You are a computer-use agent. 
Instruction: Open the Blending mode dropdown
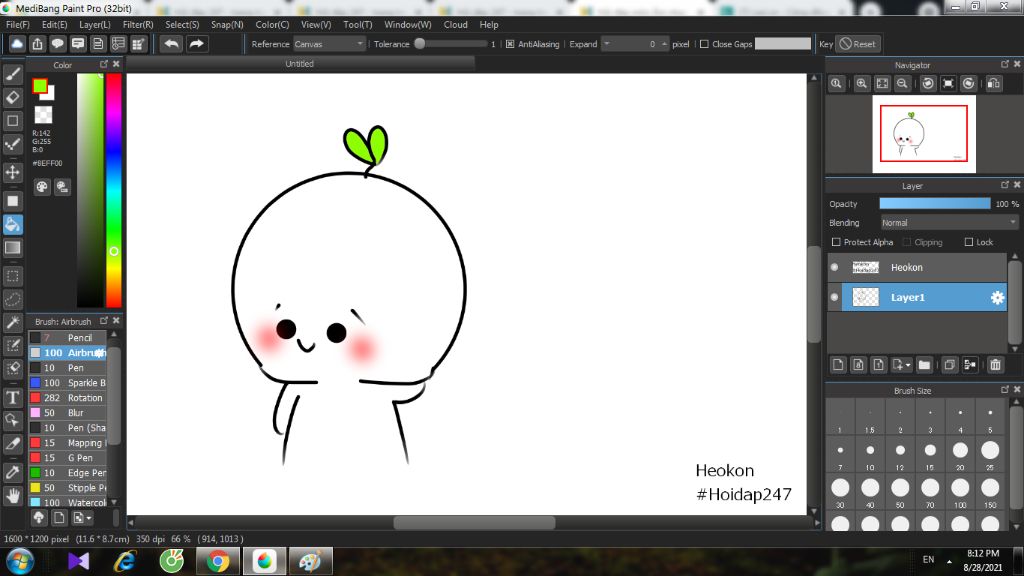[948, 223]
